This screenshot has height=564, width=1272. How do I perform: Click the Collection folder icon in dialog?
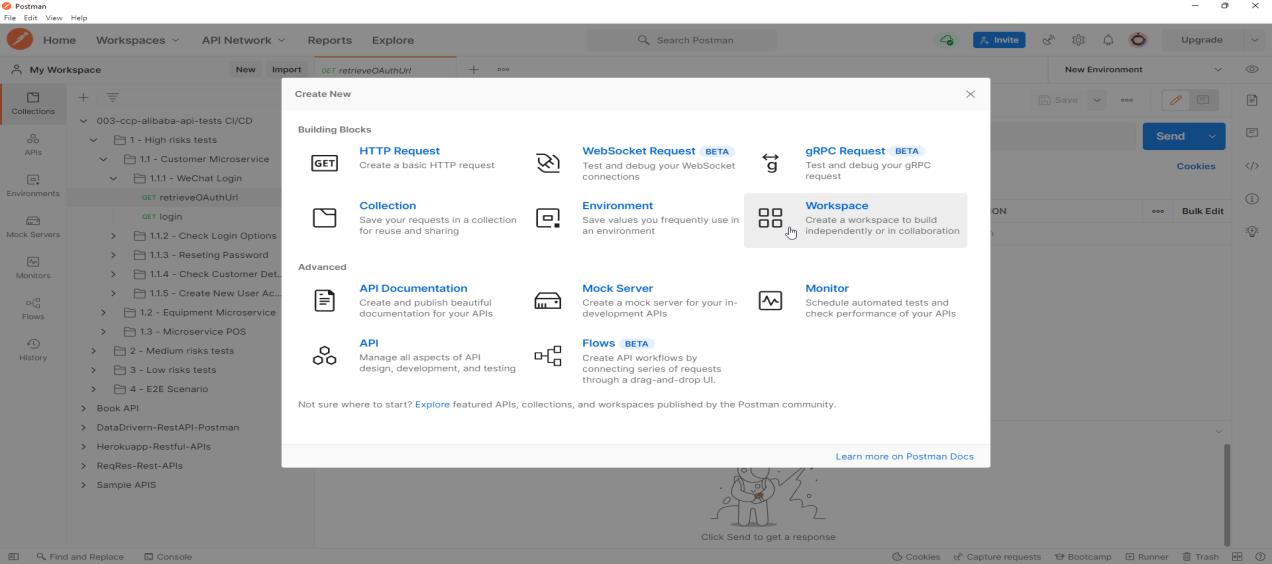point(325,218)
